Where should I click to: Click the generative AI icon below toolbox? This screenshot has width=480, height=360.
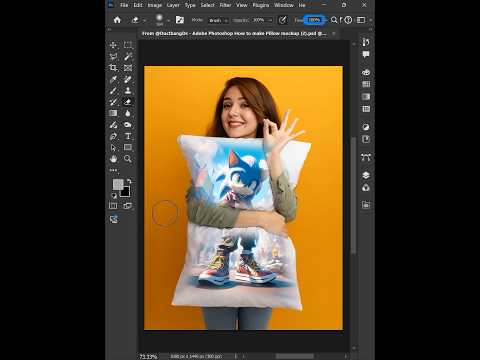click(x=114, y=219)
